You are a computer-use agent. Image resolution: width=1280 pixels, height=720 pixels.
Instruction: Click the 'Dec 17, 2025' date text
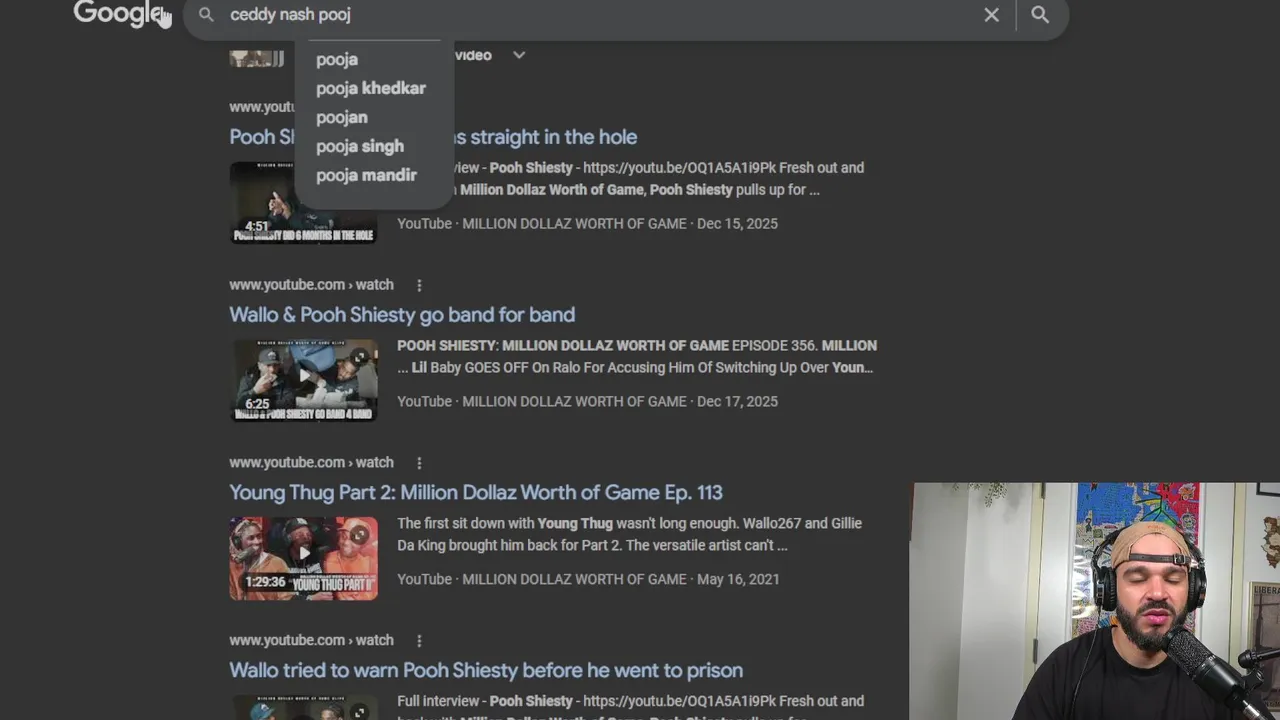(737, 402)
